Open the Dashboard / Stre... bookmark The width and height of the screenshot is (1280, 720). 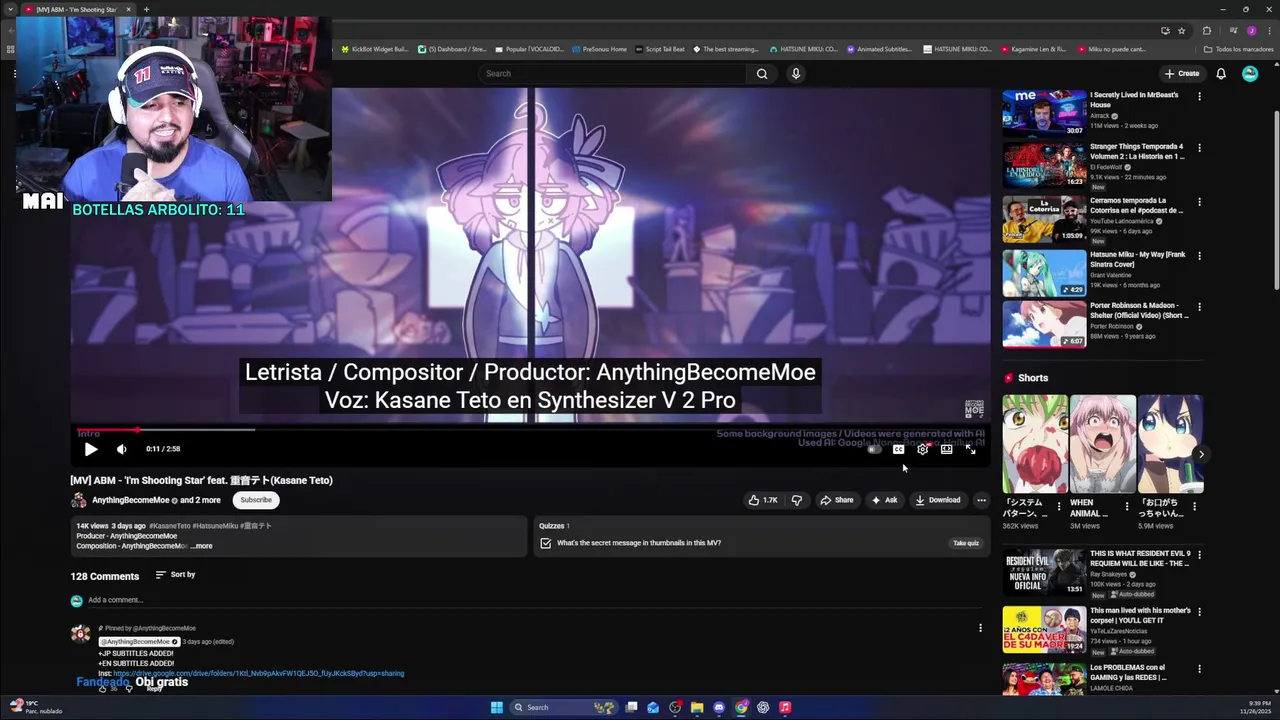point(453,49)
